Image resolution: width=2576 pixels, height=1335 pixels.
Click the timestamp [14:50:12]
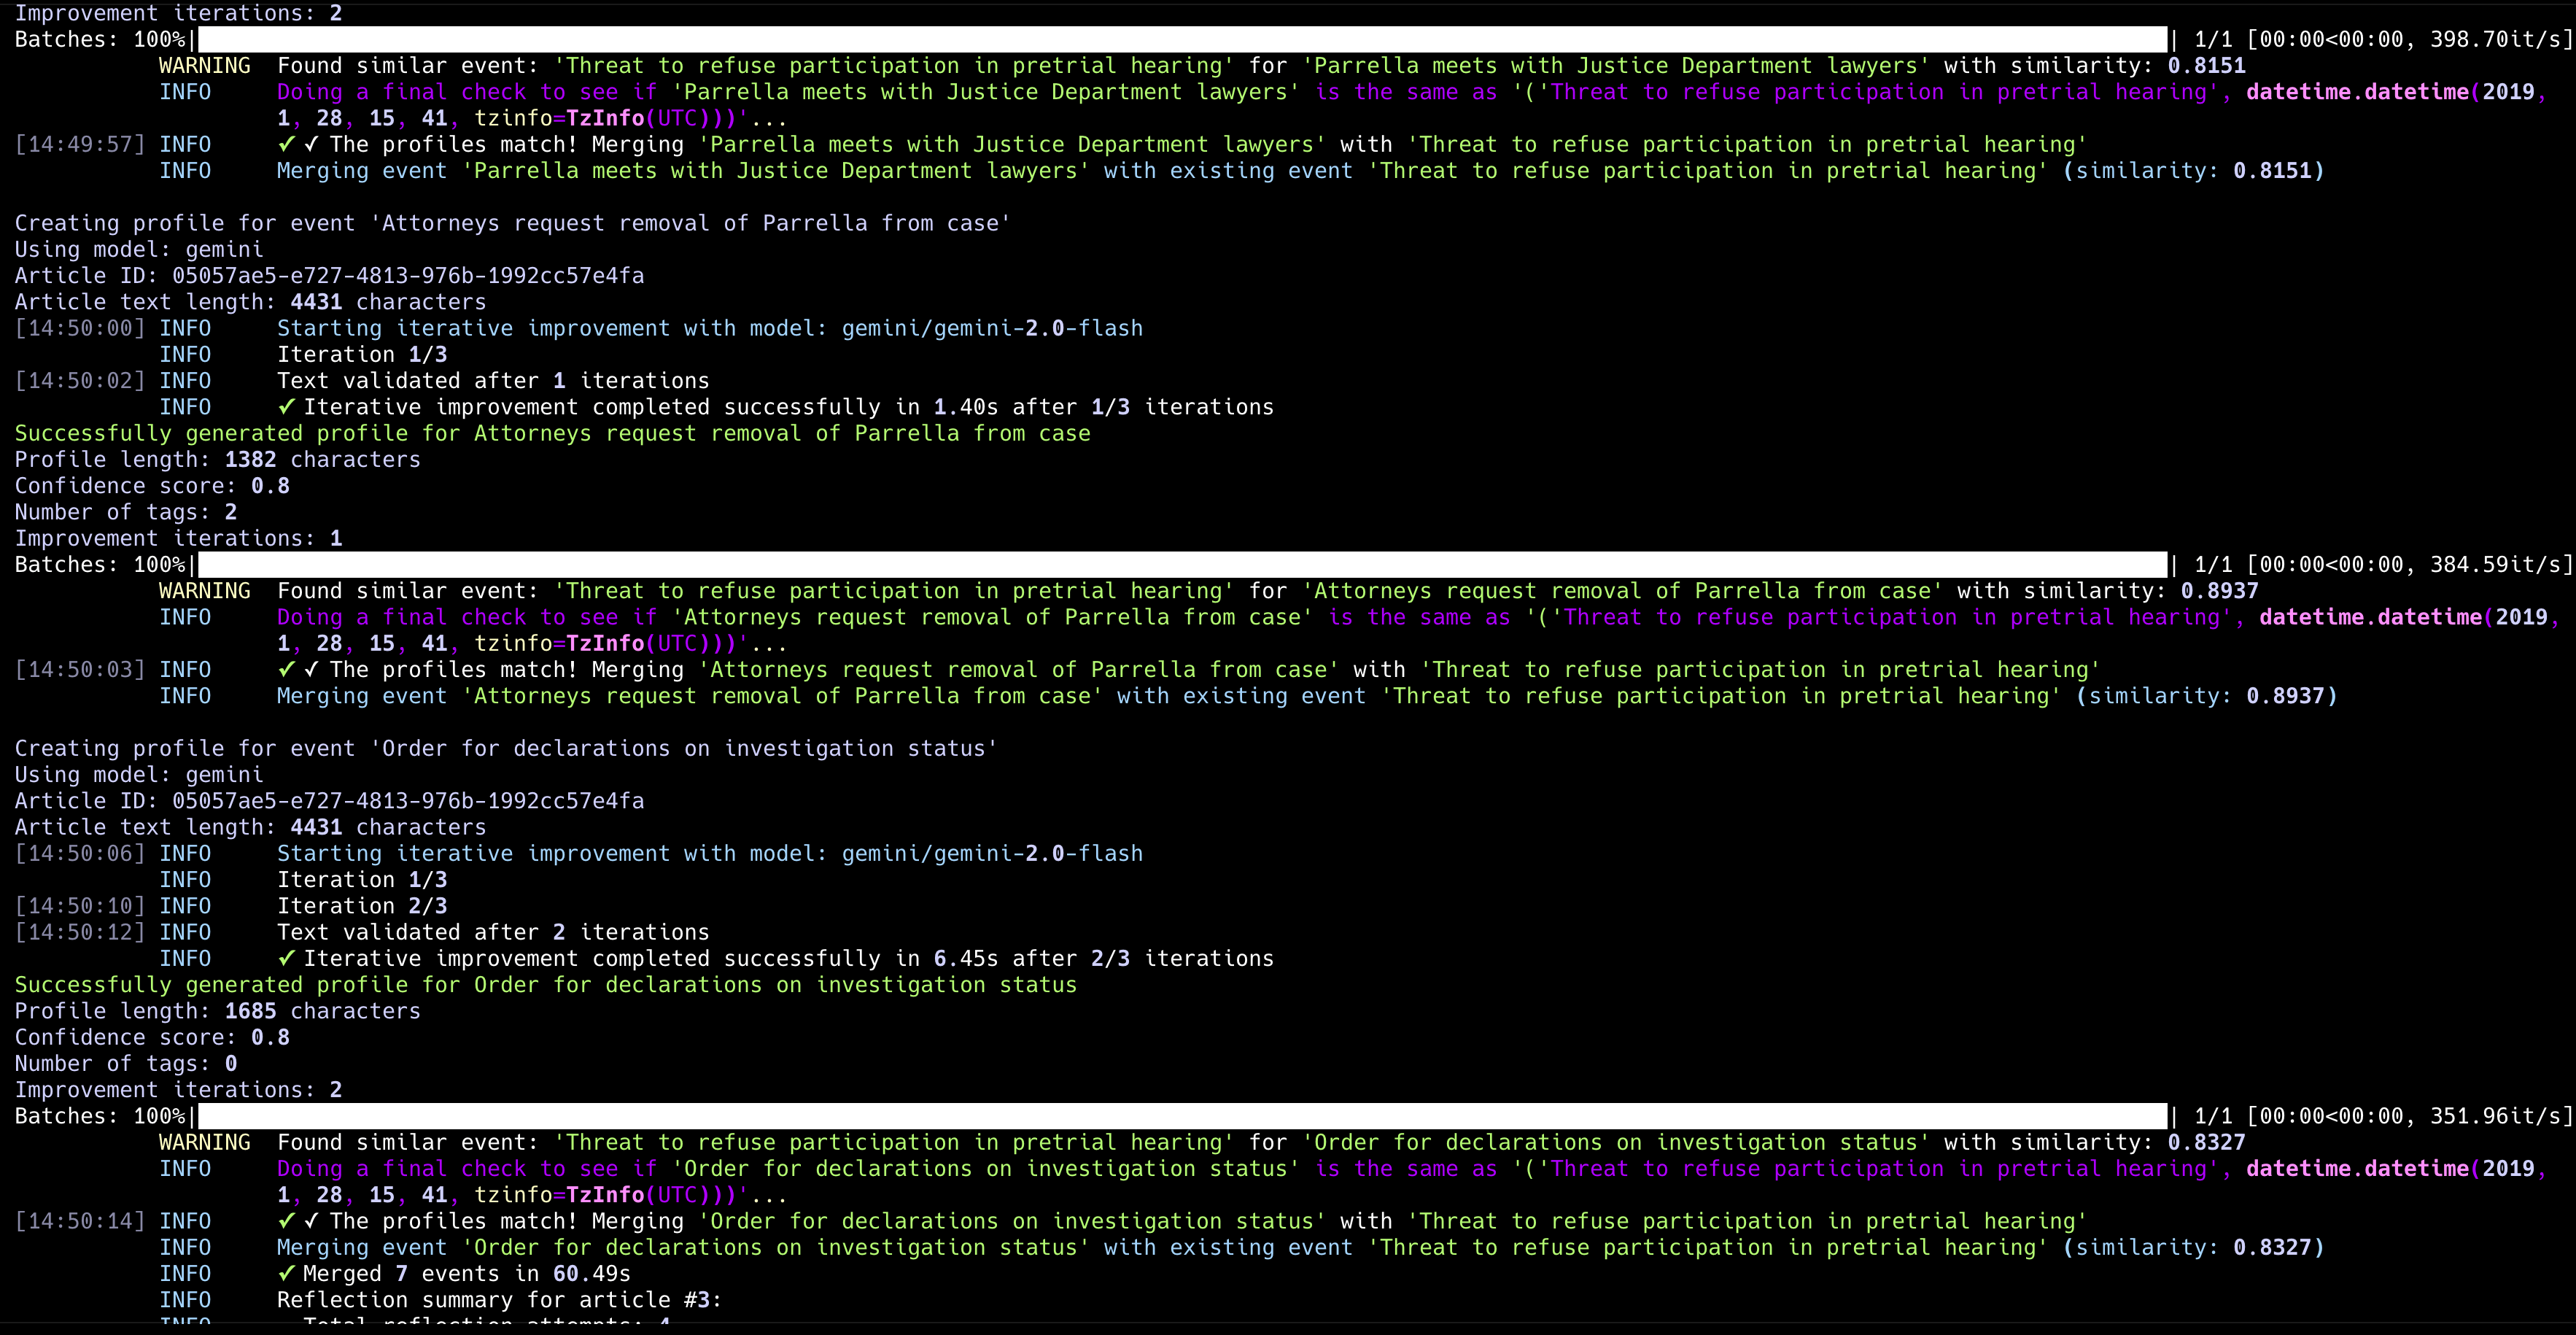click(80, 933)
